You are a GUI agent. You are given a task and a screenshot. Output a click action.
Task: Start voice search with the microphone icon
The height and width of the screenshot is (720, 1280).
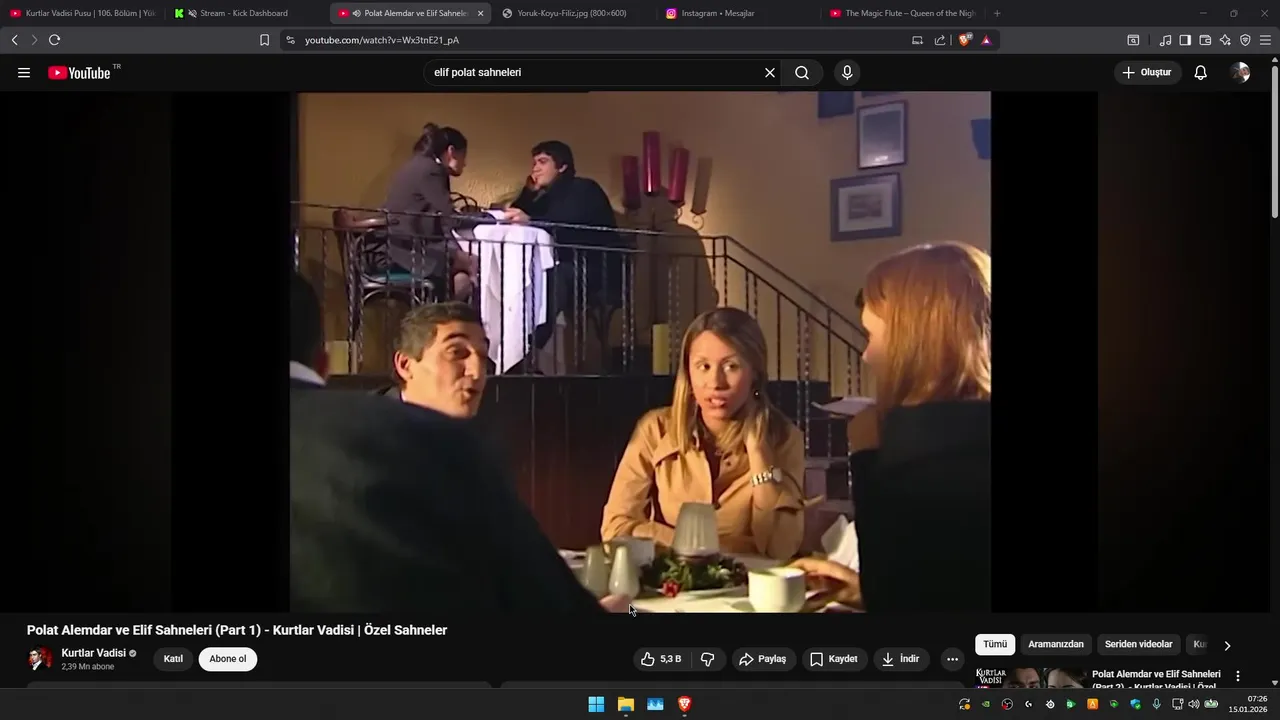pyautogui.click(x=847, y=73)
